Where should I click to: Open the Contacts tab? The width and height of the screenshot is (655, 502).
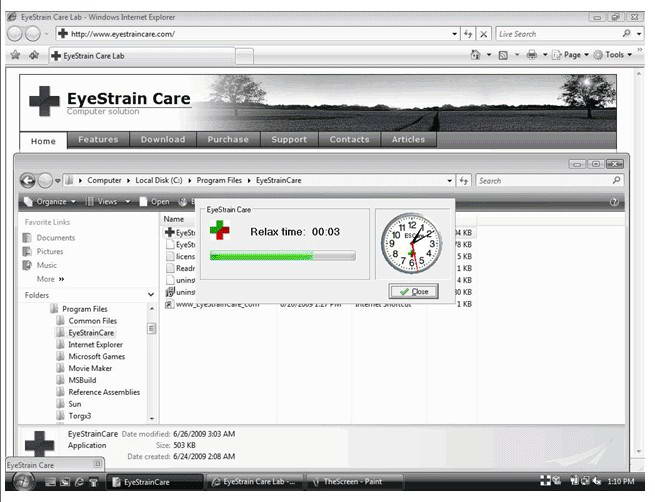[350, 139]
